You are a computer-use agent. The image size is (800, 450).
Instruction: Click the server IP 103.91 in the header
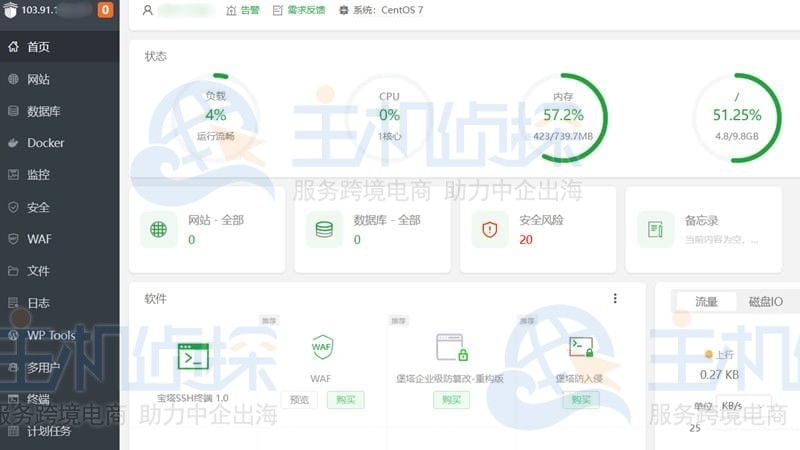39,10
